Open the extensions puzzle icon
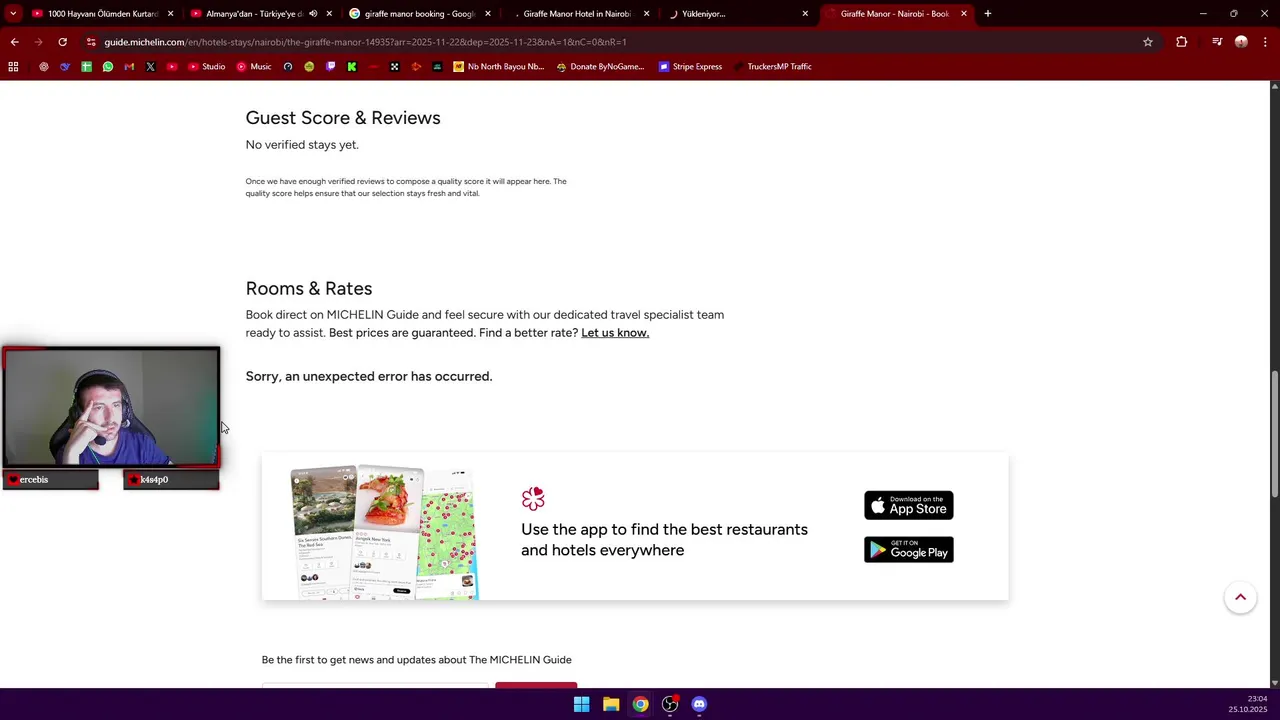1280x720 pixels. click(1181, 42)
